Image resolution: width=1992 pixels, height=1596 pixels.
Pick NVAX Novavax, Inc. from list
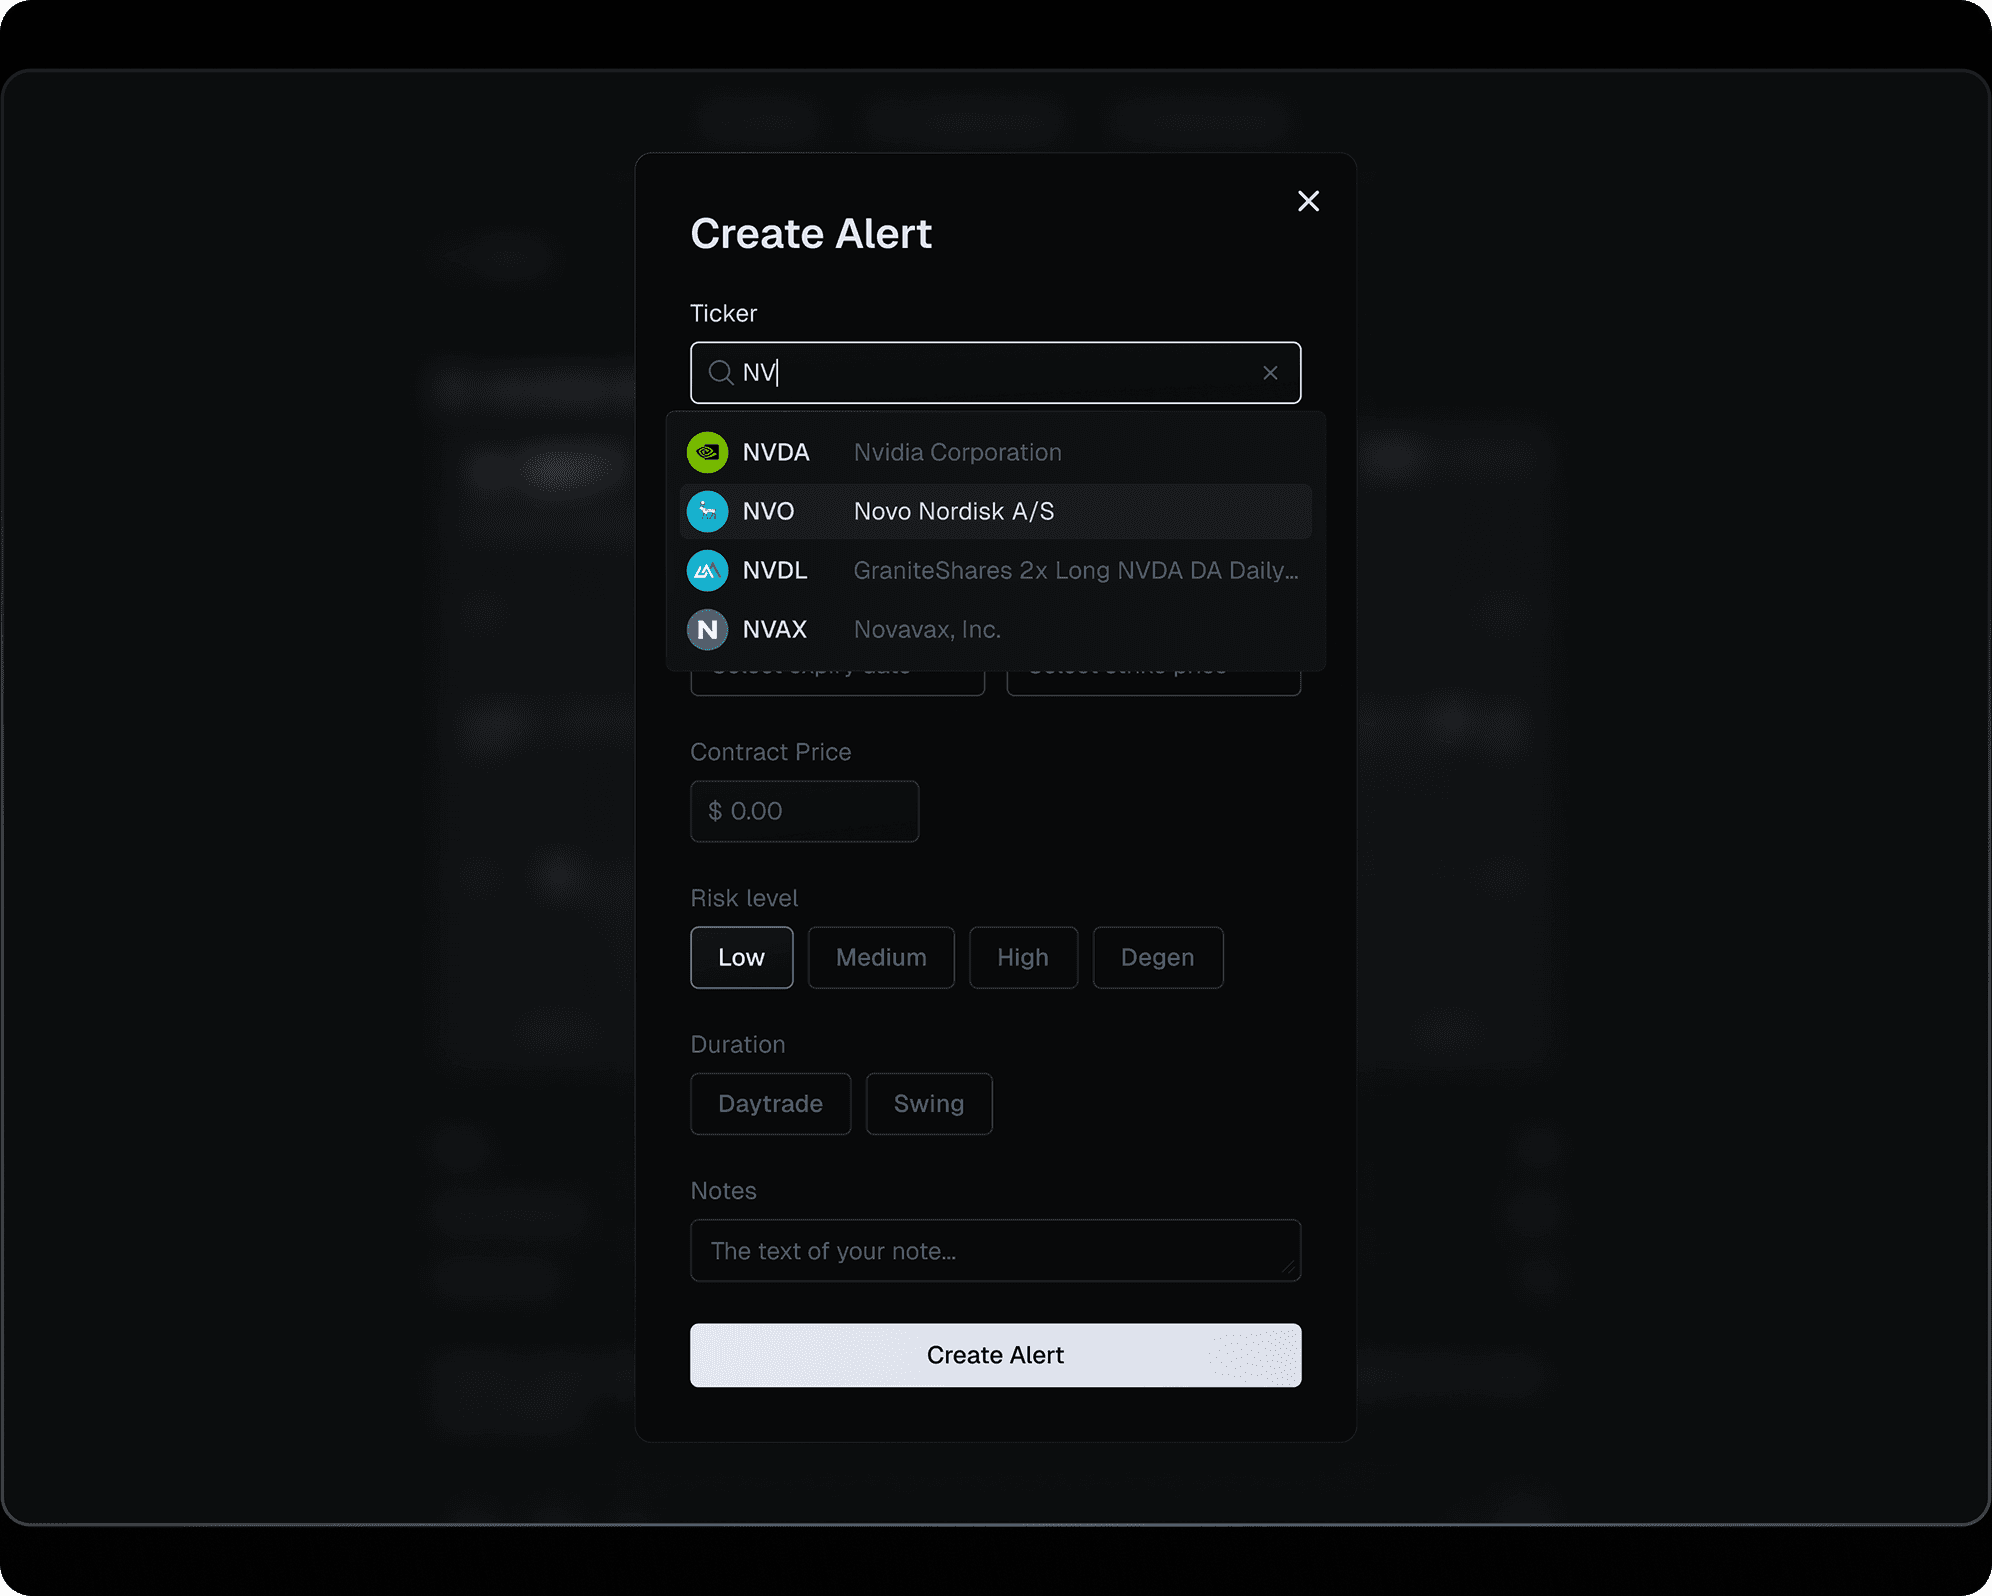click(x=926, y=629)
